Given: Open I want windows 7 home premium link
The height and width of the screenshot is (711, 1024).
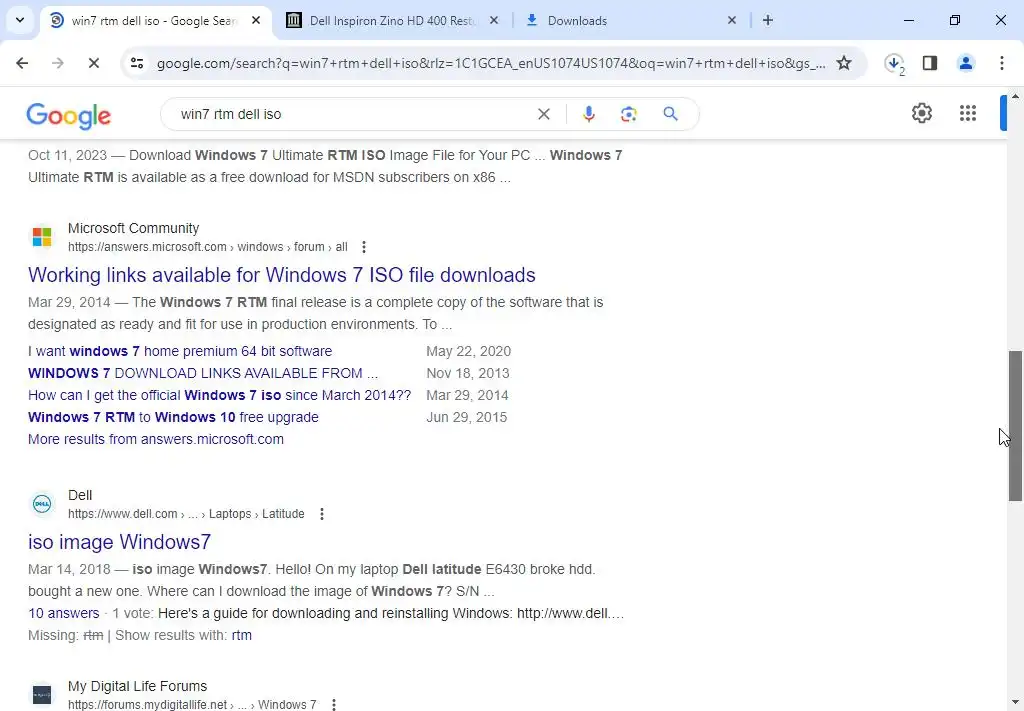Looking at the screenshot, I should 180,351.
